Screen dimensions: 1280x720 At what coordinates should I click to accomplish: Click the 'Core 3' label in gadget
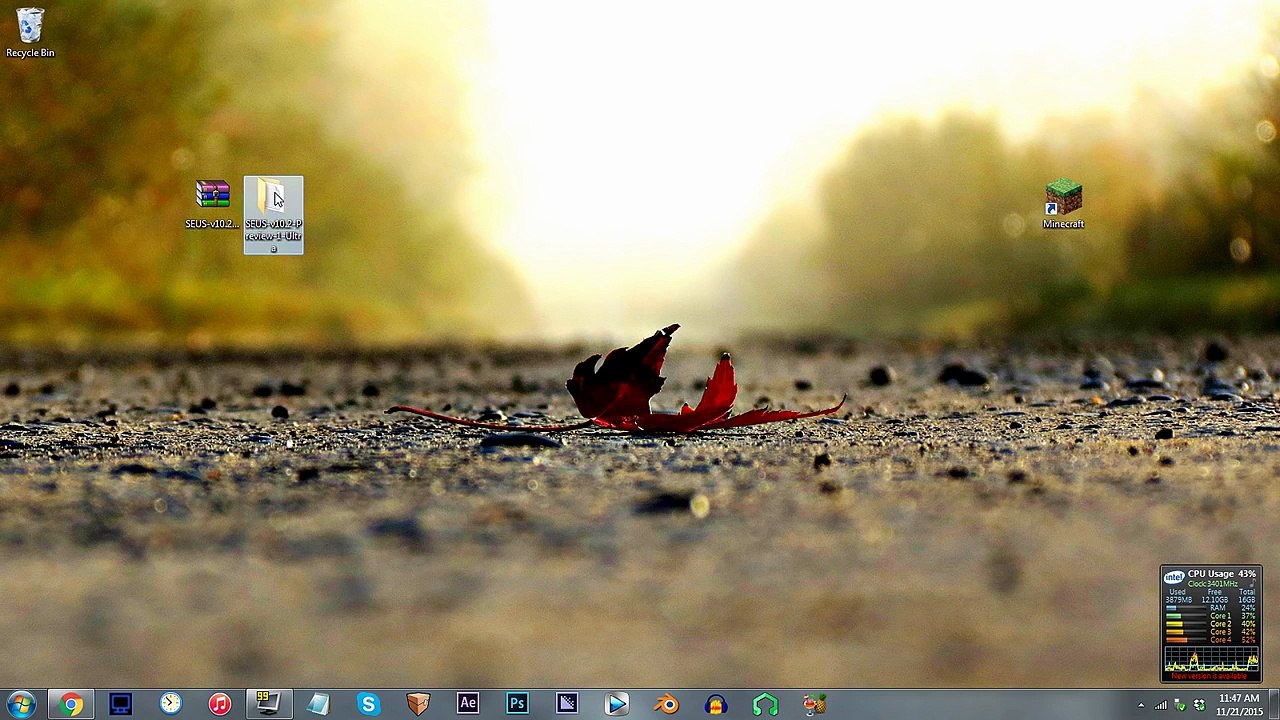click(1220, 632)
